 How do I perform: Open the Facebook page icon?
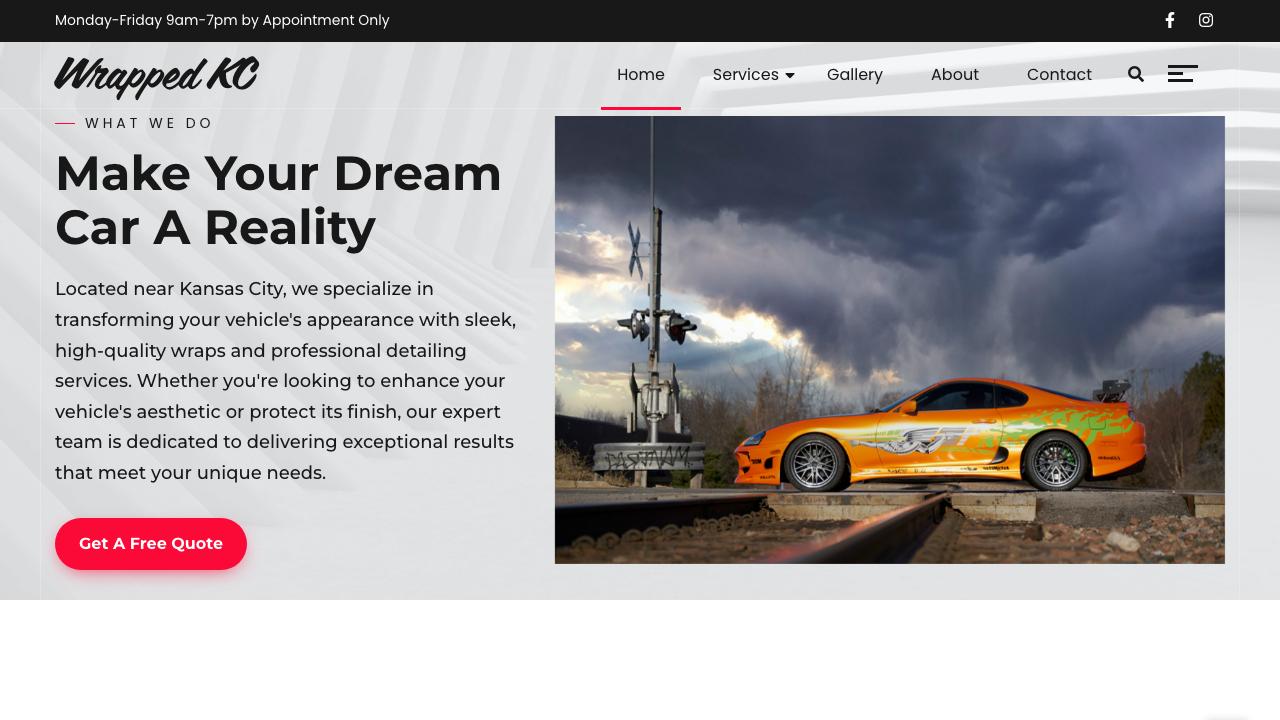(1169, 20)
